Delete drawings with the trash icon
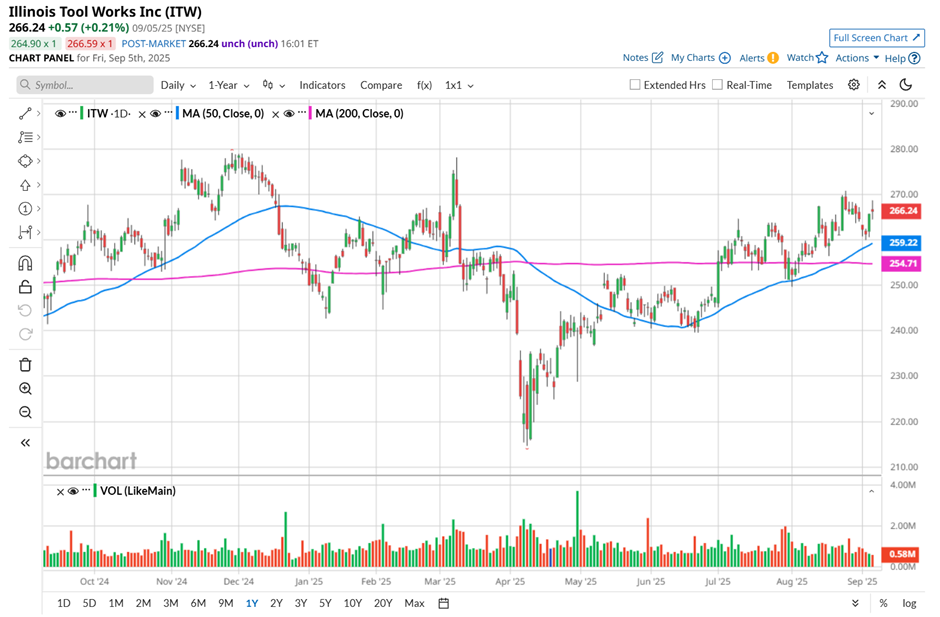Image resolution: width=940 pixels, height=617 pixels. 25,365
